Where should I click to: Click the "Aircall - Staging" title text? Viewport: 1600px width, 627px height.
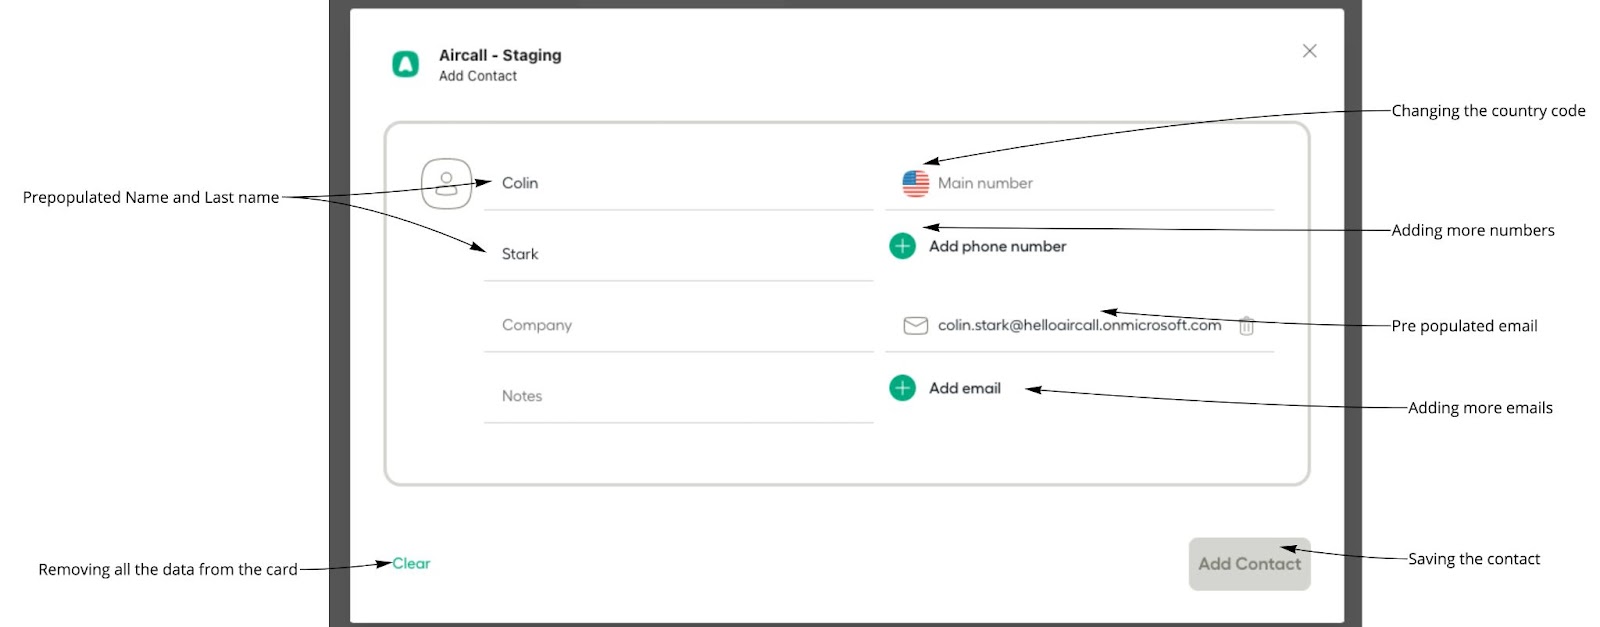tap(500, 56)
